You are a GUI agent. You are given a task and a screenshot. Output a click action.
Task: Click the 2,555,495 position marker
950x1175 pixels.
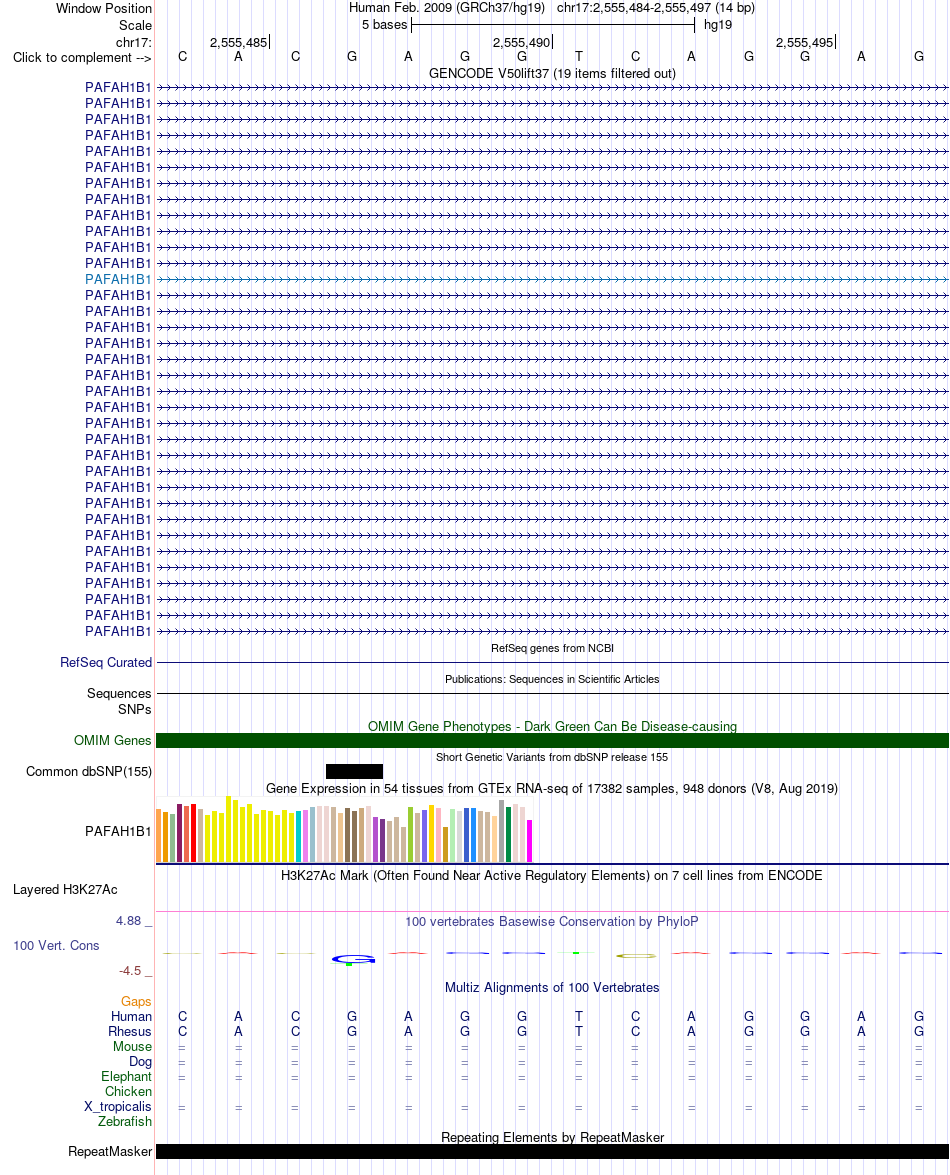coord(805,43)
